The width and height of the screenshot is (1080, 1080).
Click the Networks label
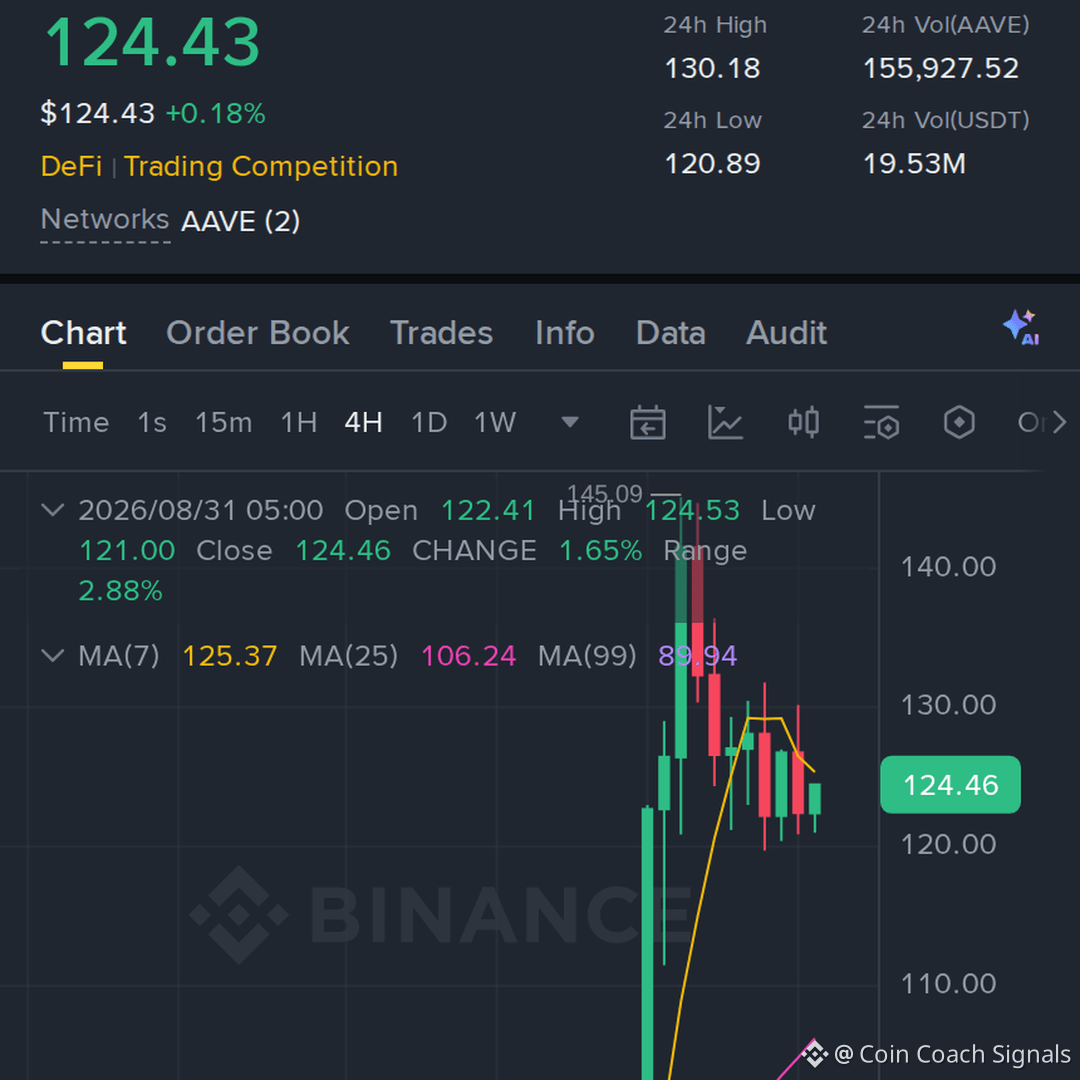(x=105, y=220)
